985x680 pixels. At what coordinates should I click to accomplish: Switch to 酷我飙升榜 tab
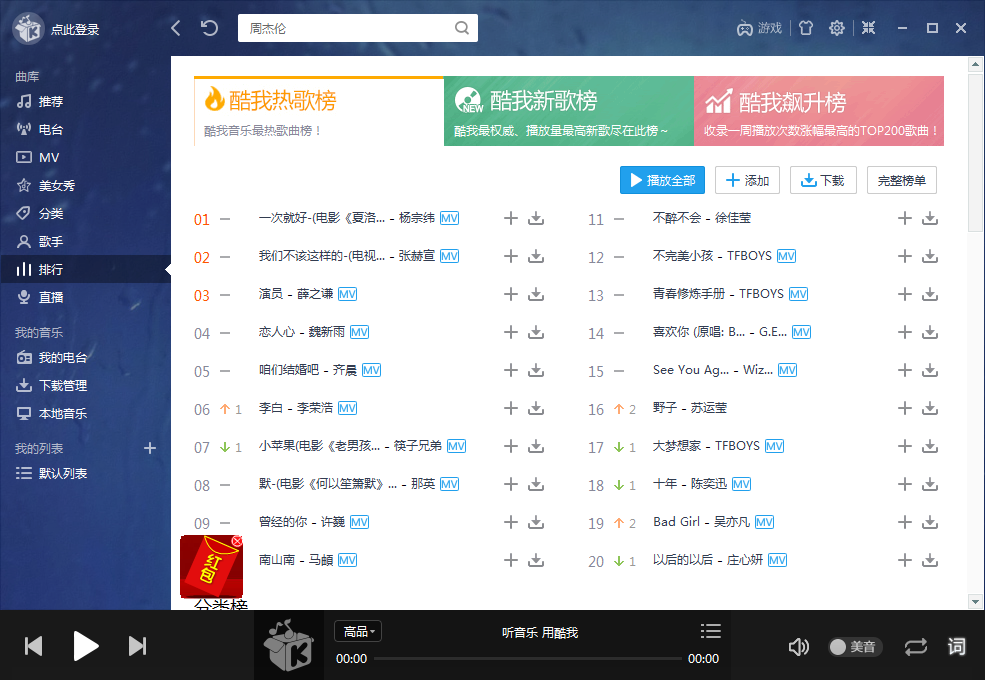point(819,111)
